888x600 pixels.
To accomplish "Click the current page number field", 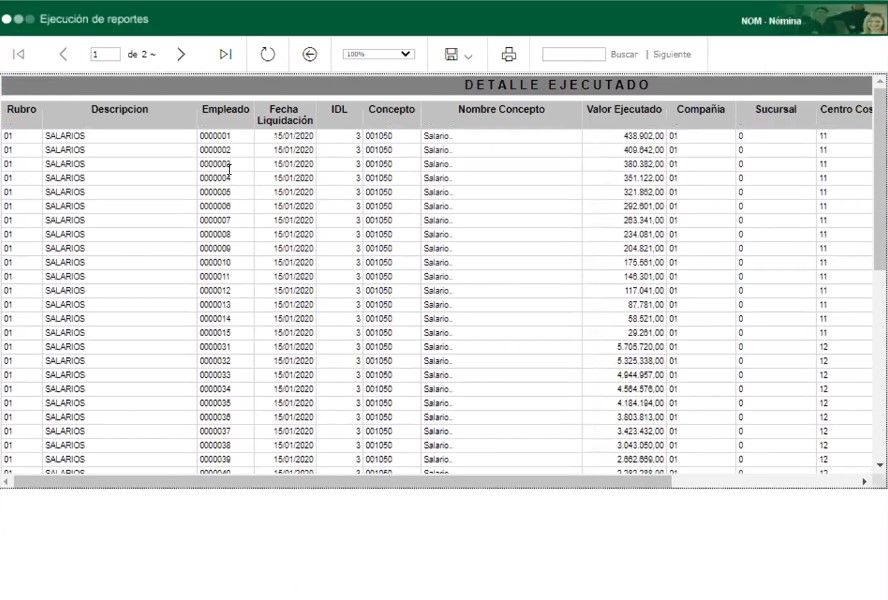I will (105, 54).
